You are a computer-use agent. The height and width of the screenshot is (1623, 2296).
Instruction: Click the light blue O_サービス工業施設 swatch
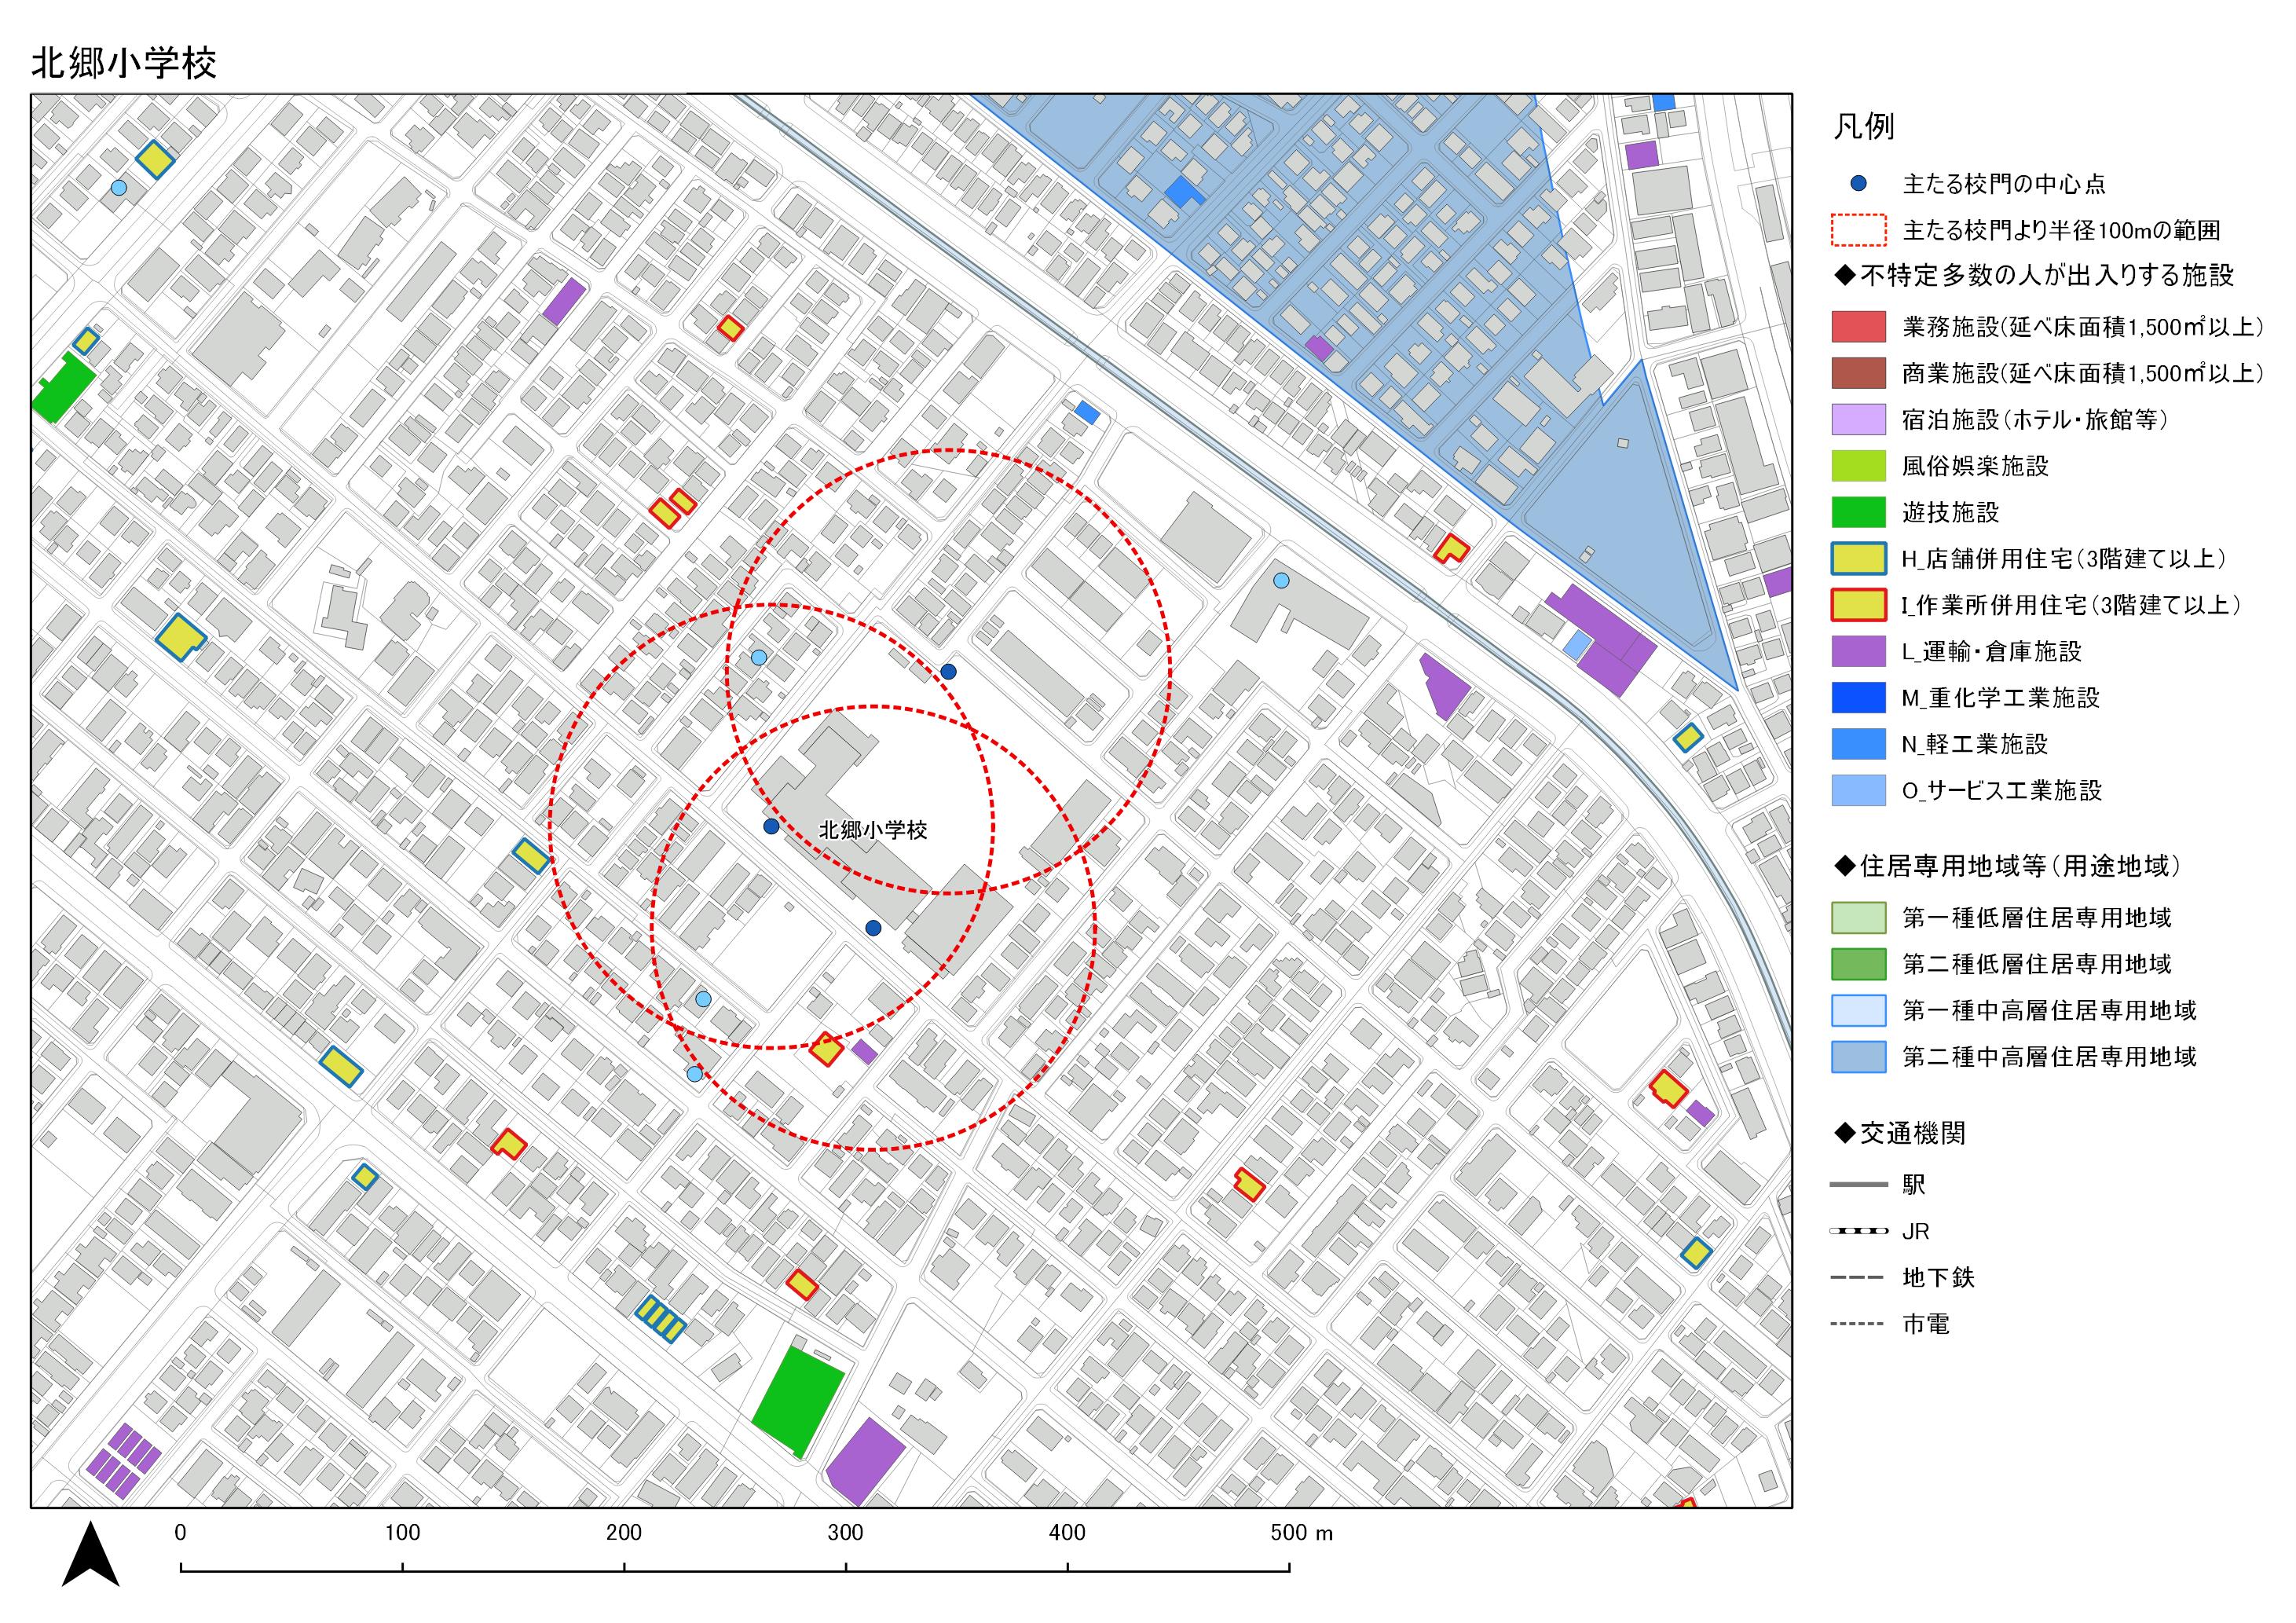click(x=1858, y=791)
